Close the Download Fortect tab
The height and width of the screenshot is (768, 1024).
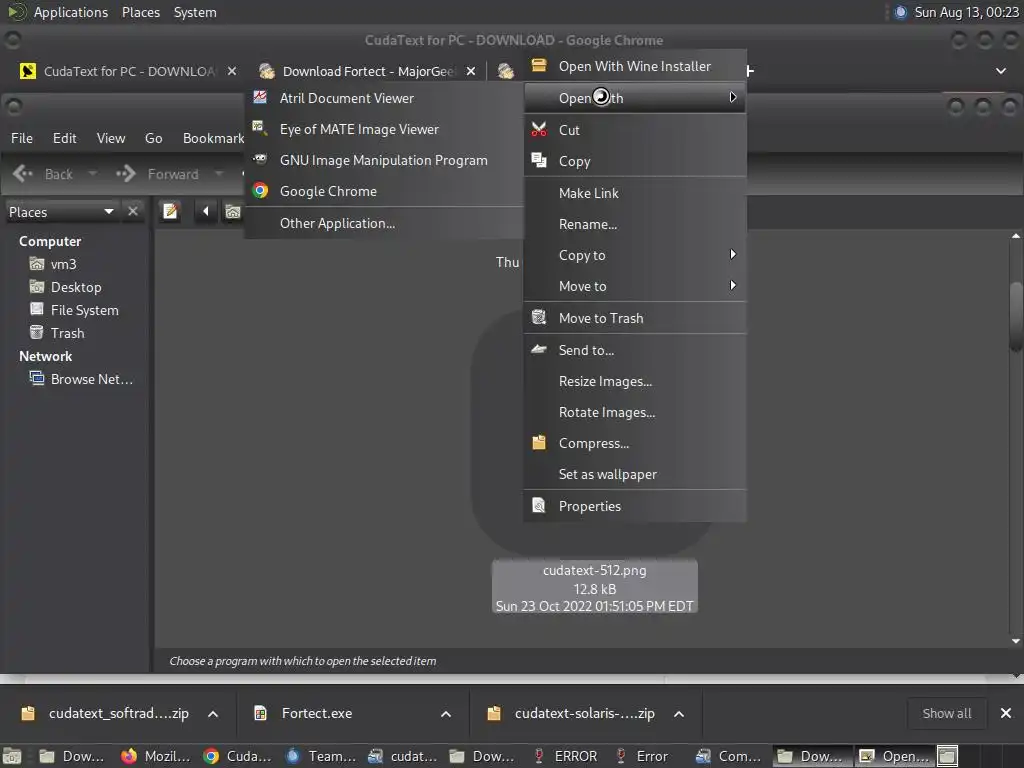pos(471,71)
